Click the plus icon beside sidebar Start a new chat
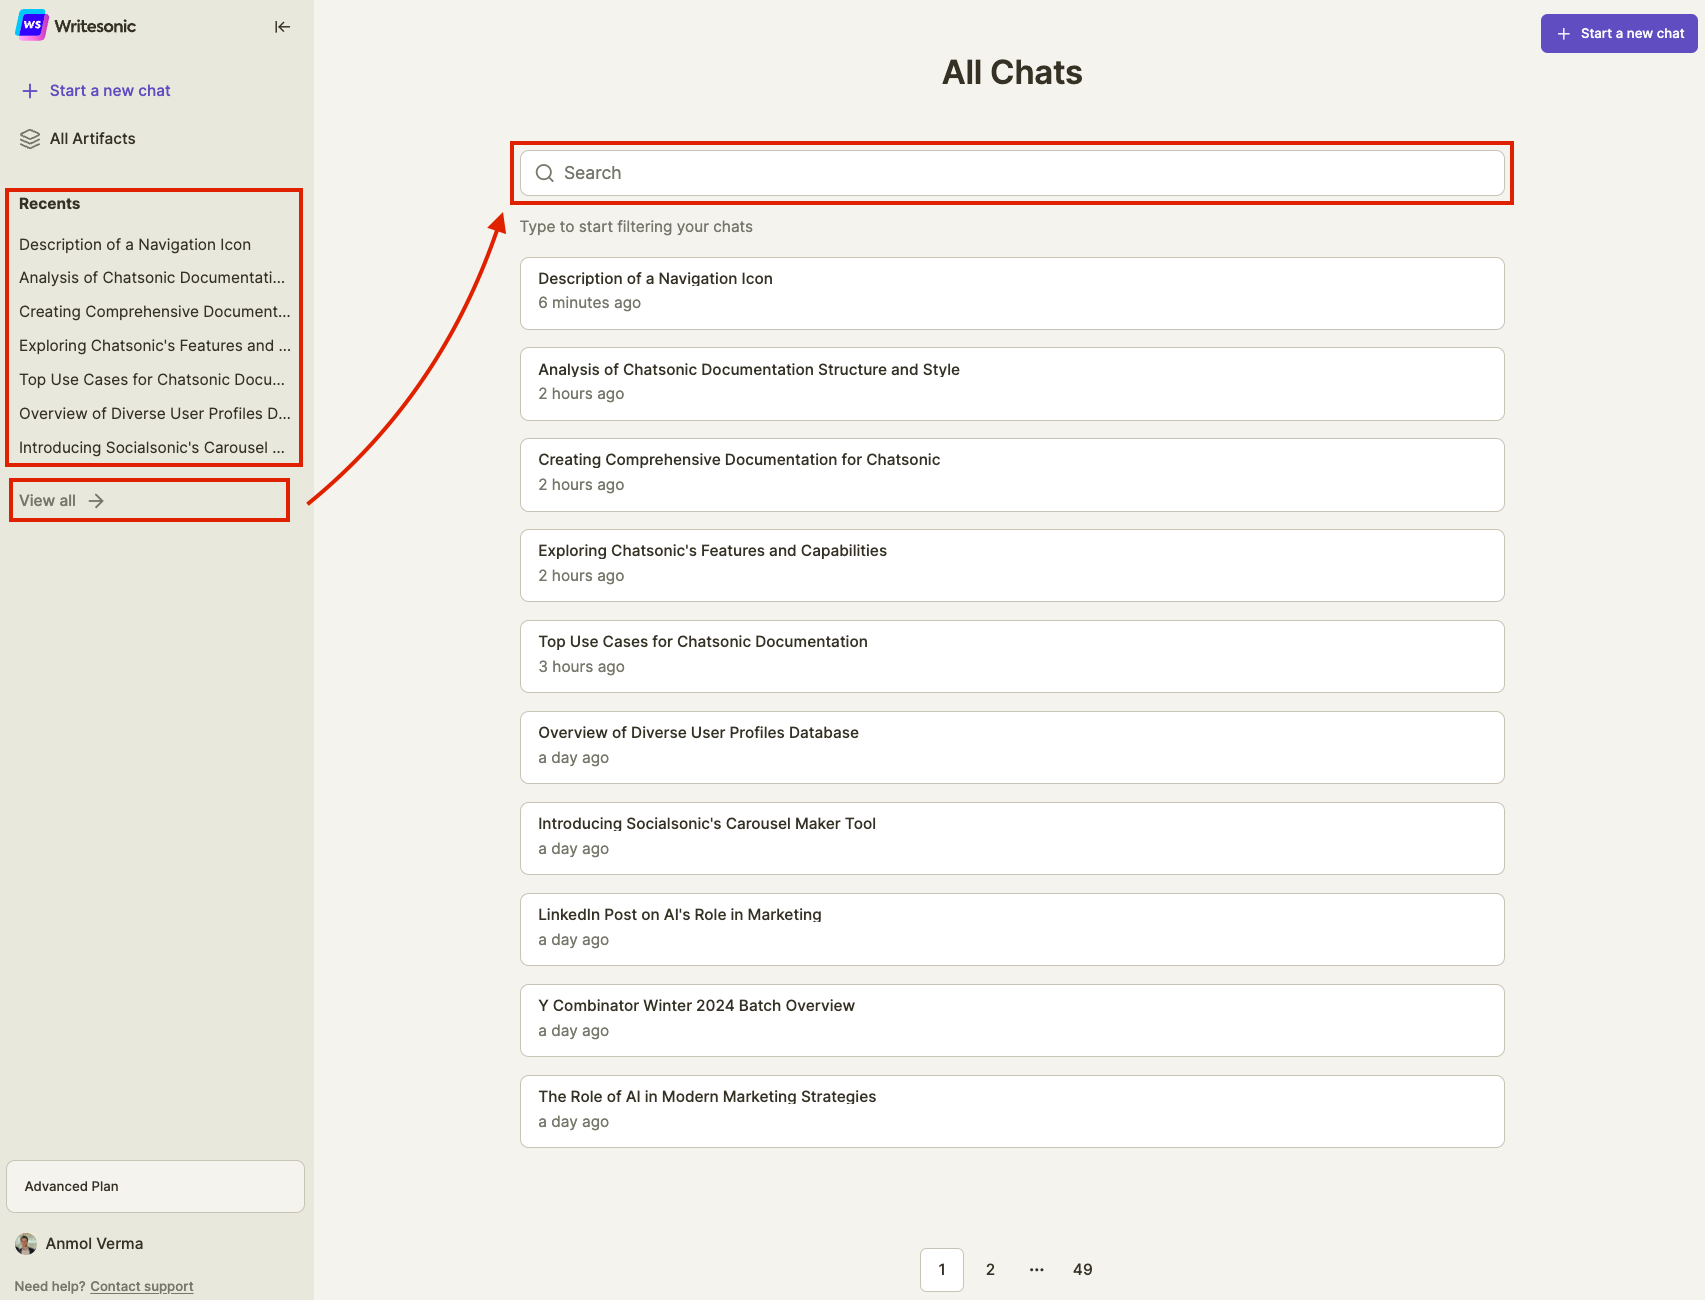 pyautogui.click(x=30, y=91)
